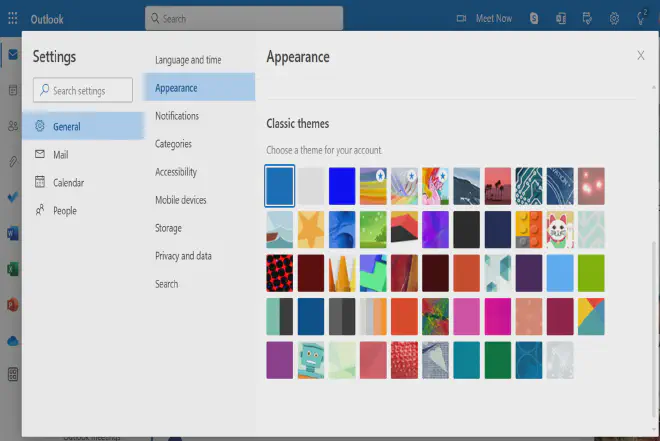This screenshot has width=660, height=441.
Task: Open Mail from the left app rail
Action: tap(13, 54)
